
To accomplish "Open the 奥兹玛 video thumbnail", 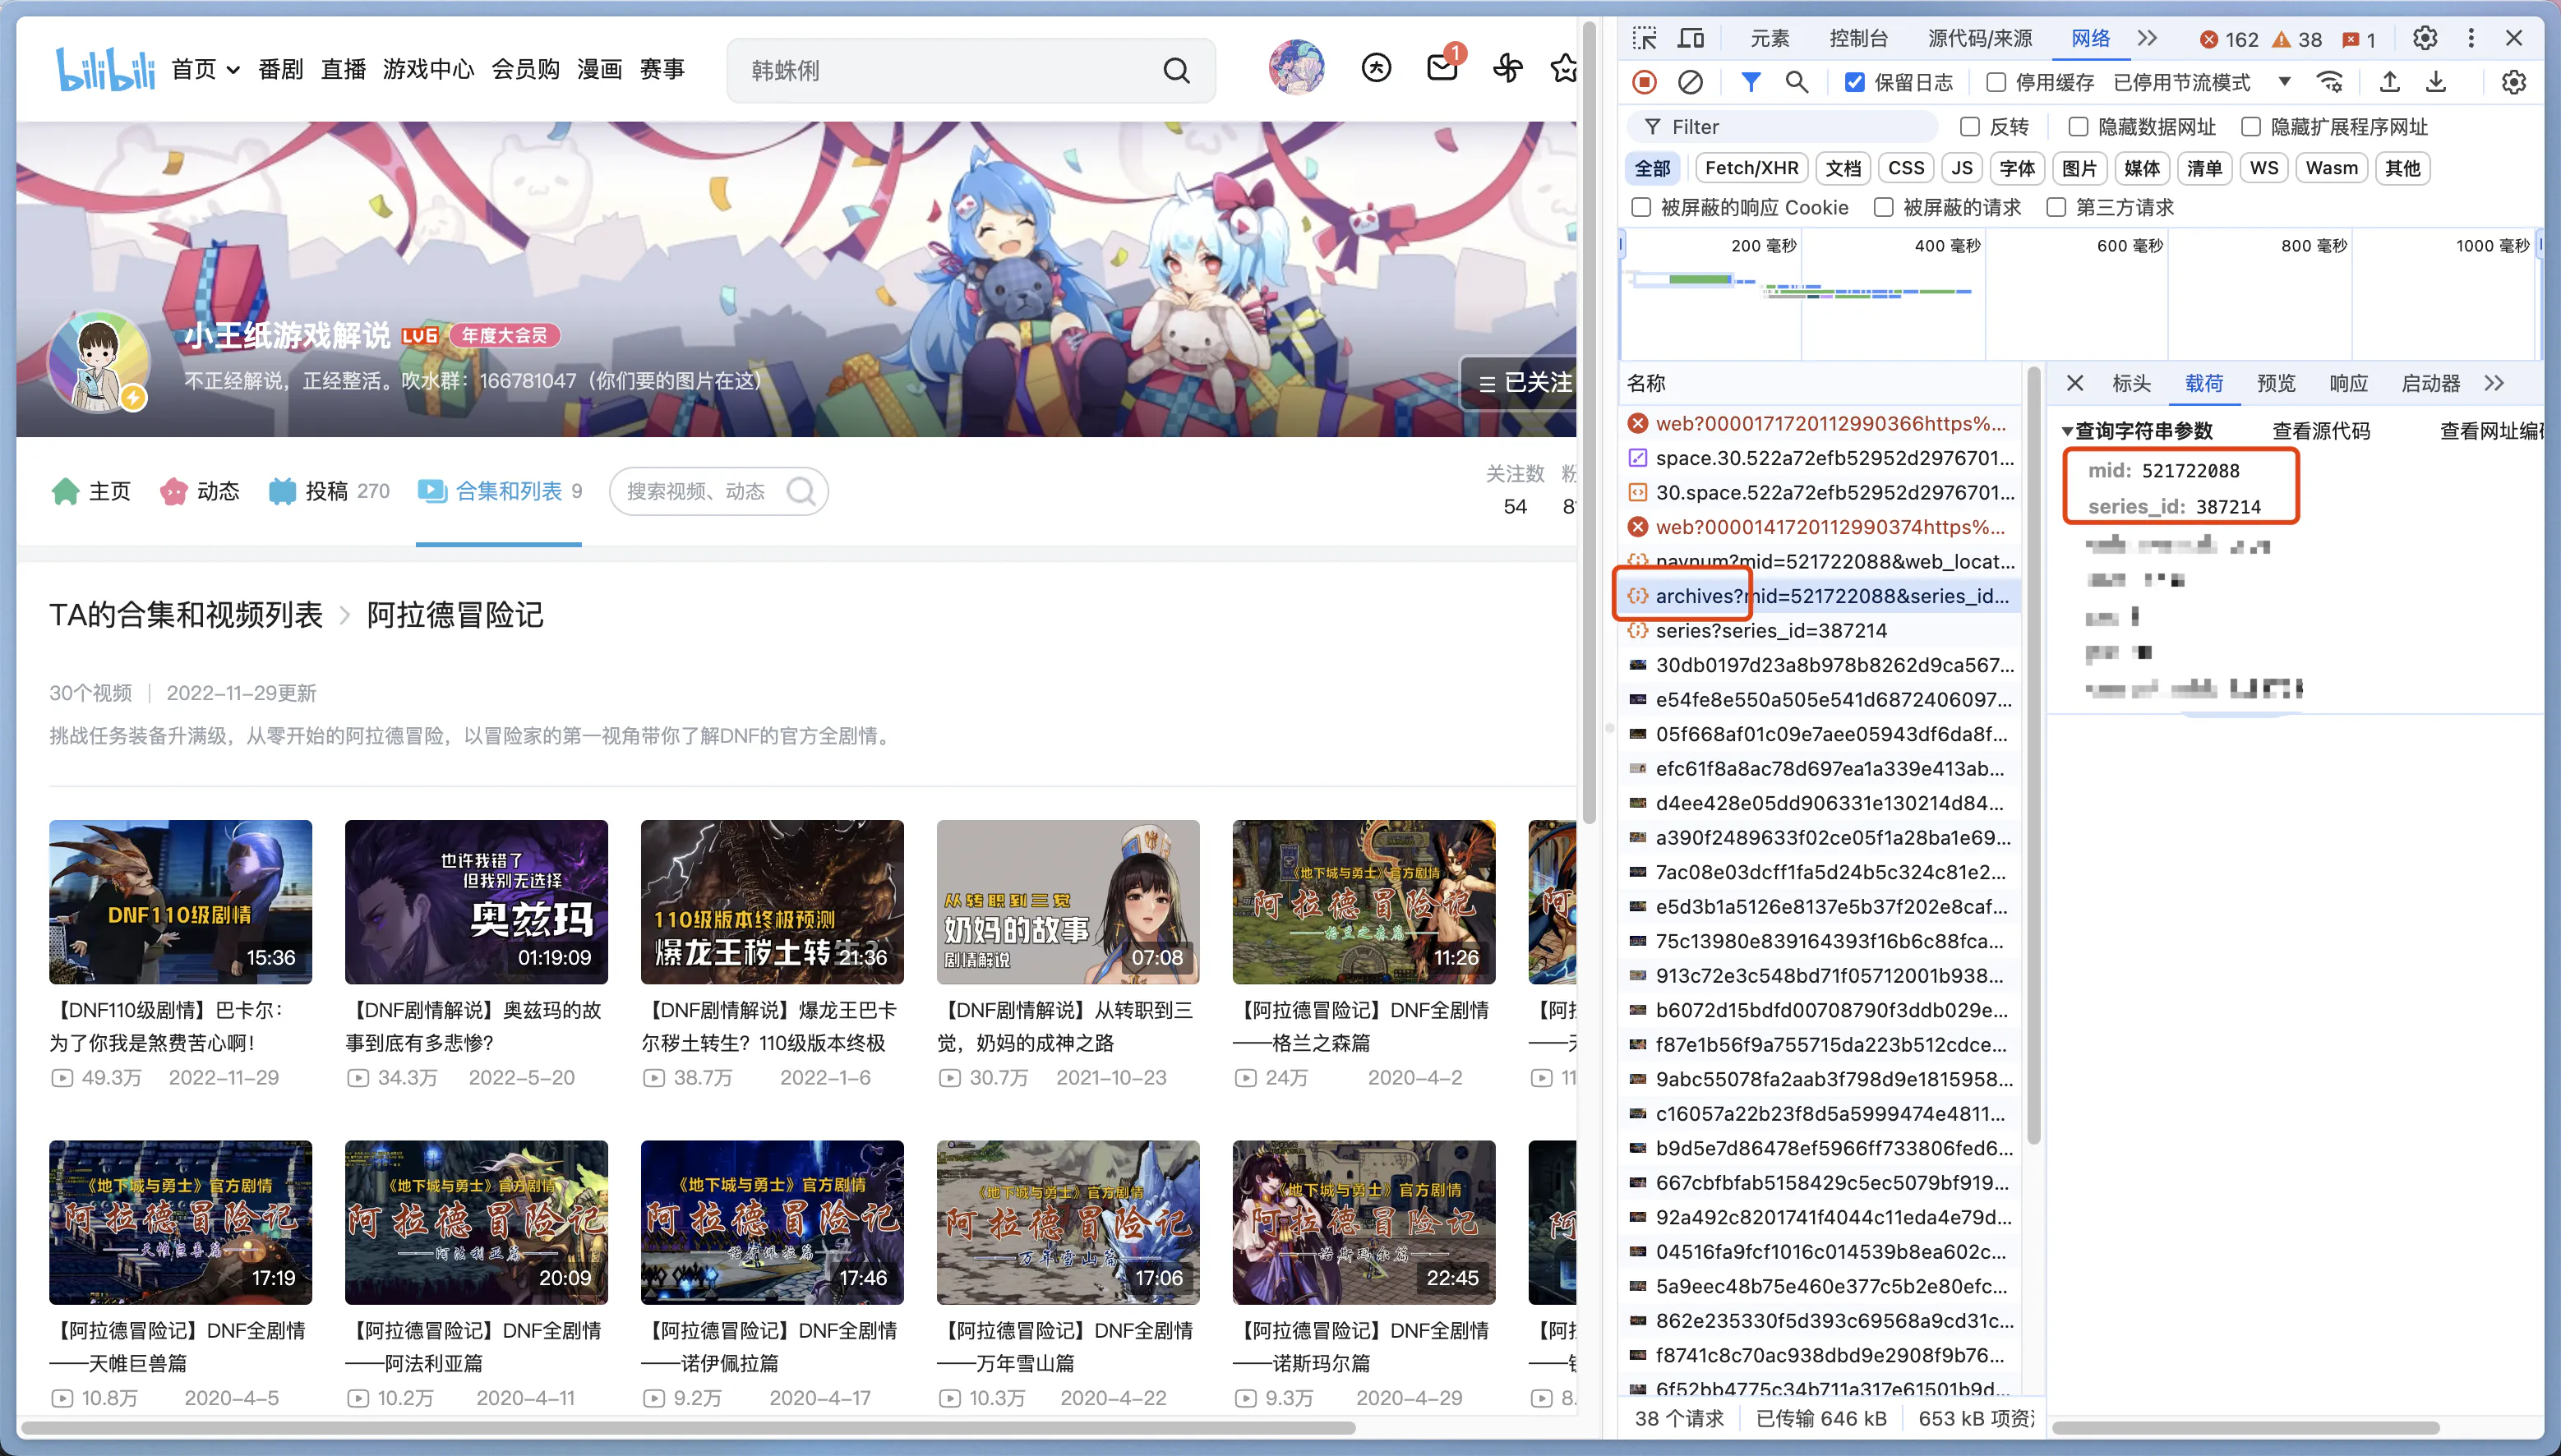I will pos(476,901).
